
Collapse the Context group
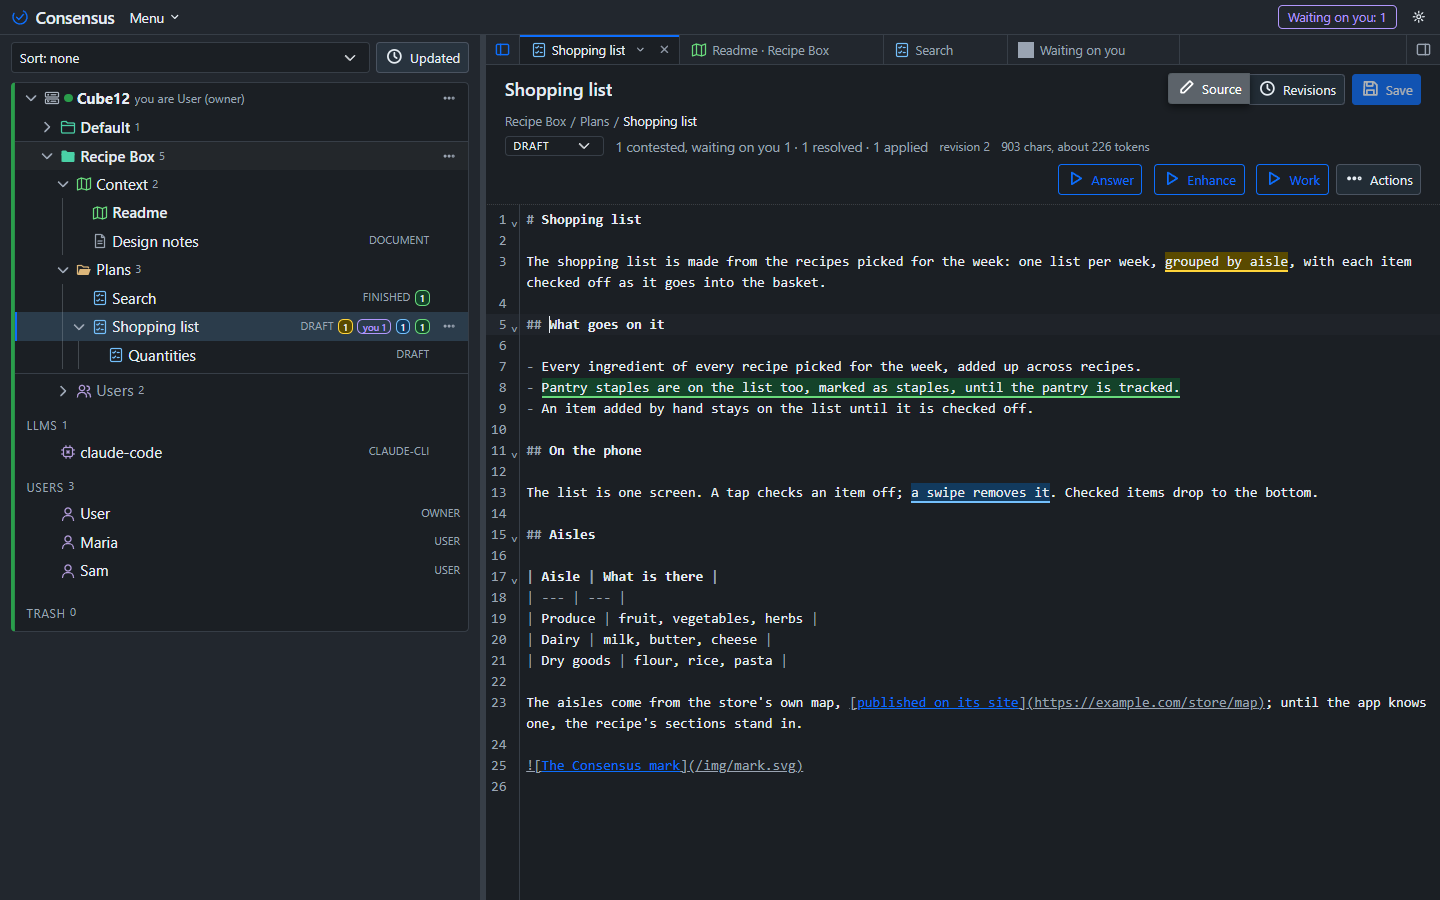(63, 184)
